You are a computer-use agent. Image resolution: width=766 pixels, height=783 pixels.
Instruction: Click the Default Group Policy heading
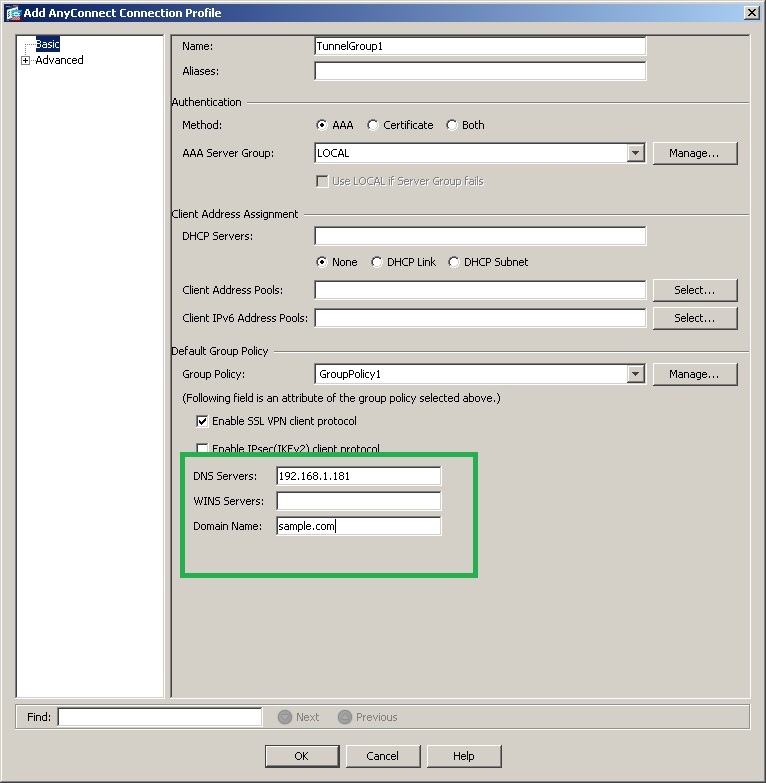click(x=220, y=351)
